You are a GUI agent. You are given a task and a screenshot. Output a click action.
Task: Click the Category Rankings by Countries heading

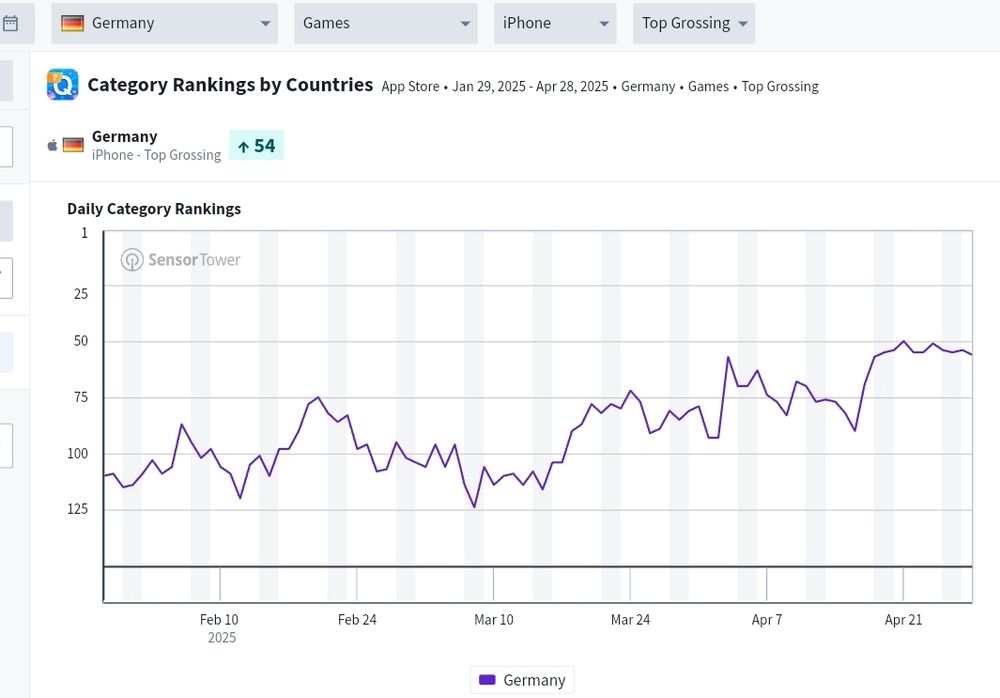[x=230, y=85]
